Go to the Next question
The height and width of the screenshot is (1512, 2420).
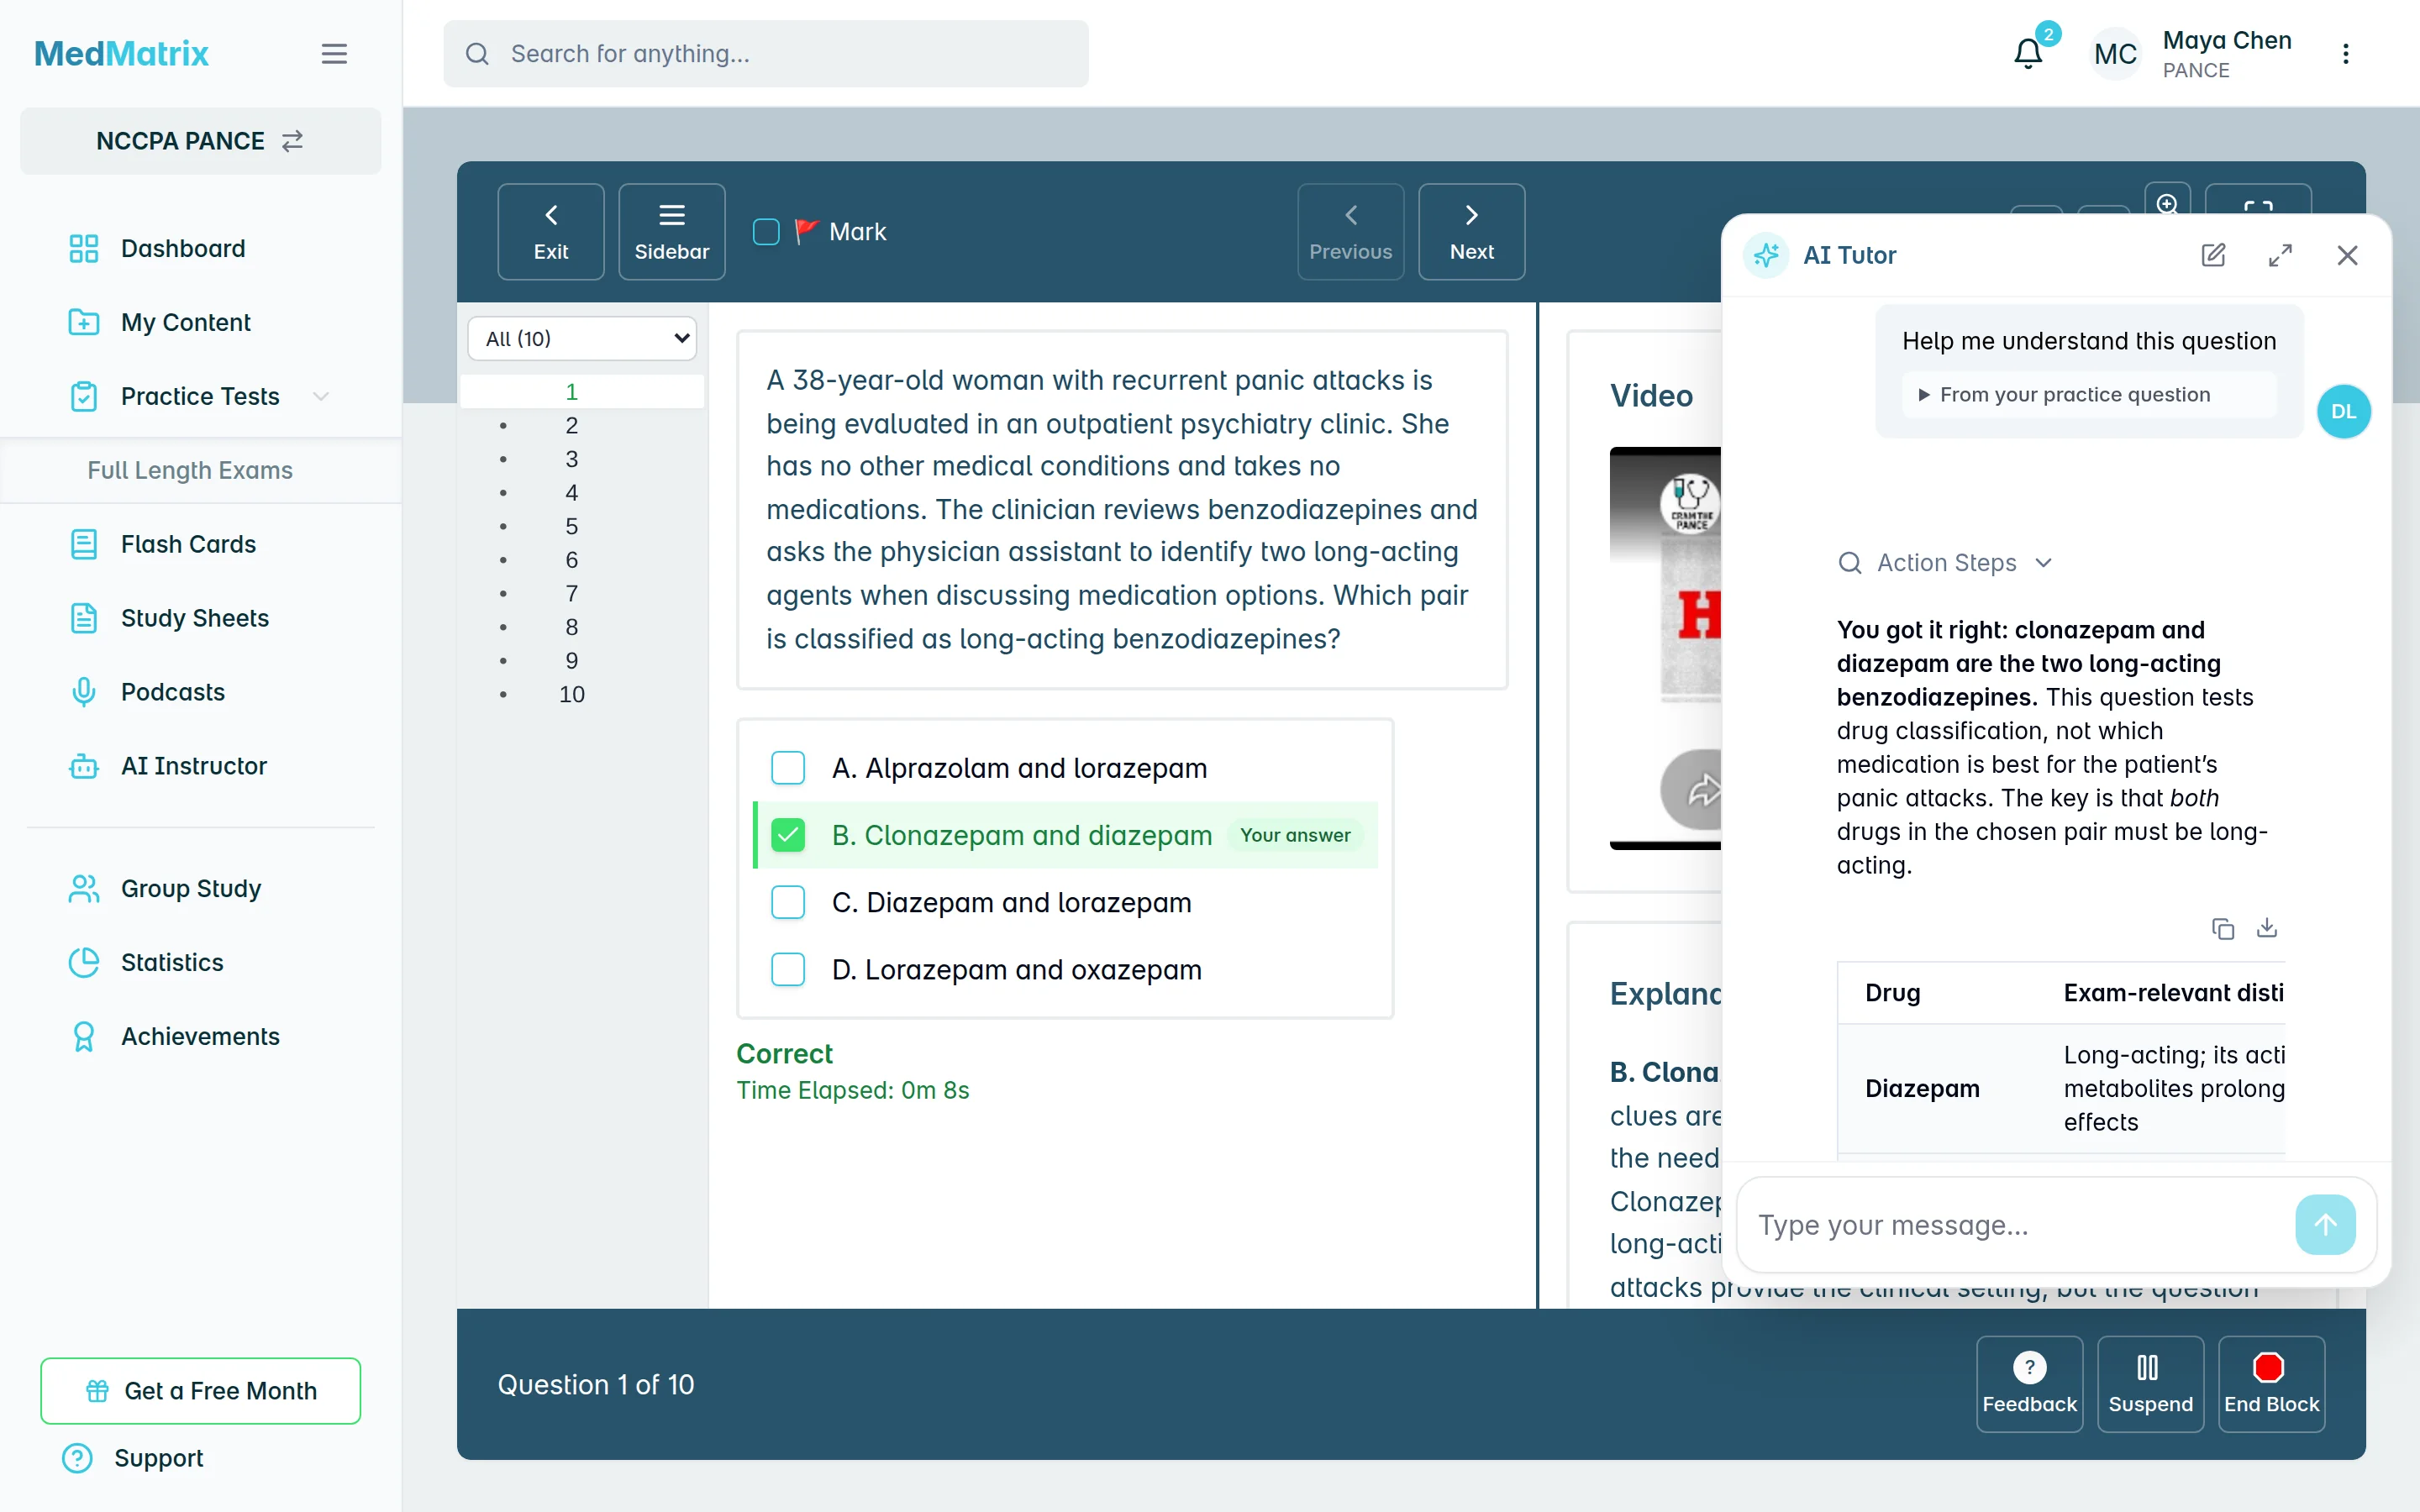click(1472, 232)
